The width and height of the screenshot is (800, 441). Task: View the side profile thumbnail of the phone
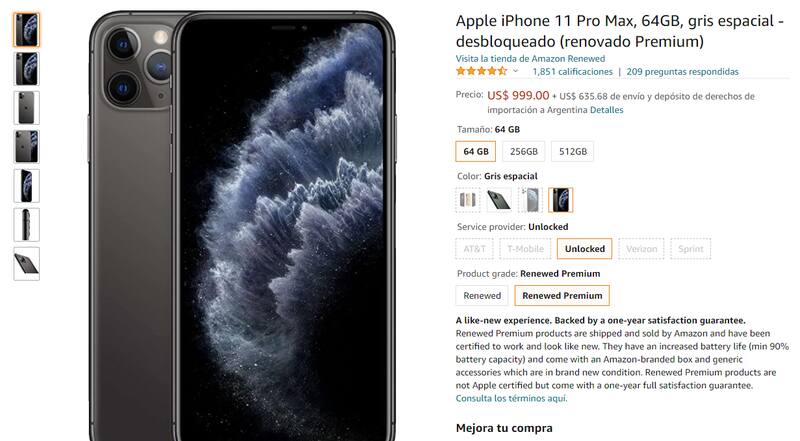27,225
